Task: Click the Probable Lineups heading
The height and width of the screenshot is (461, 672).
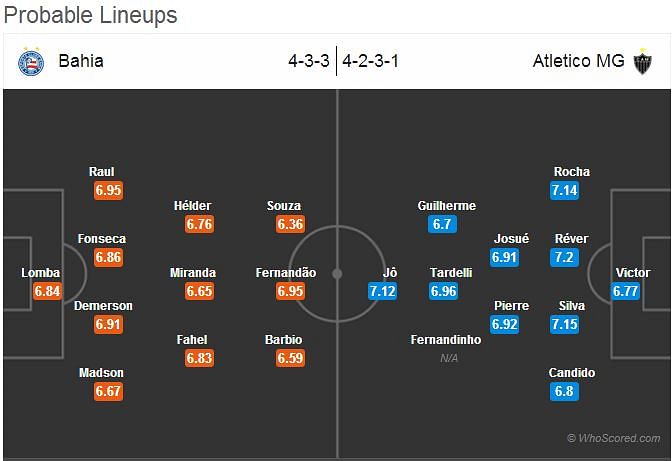Action: [90, 15]
